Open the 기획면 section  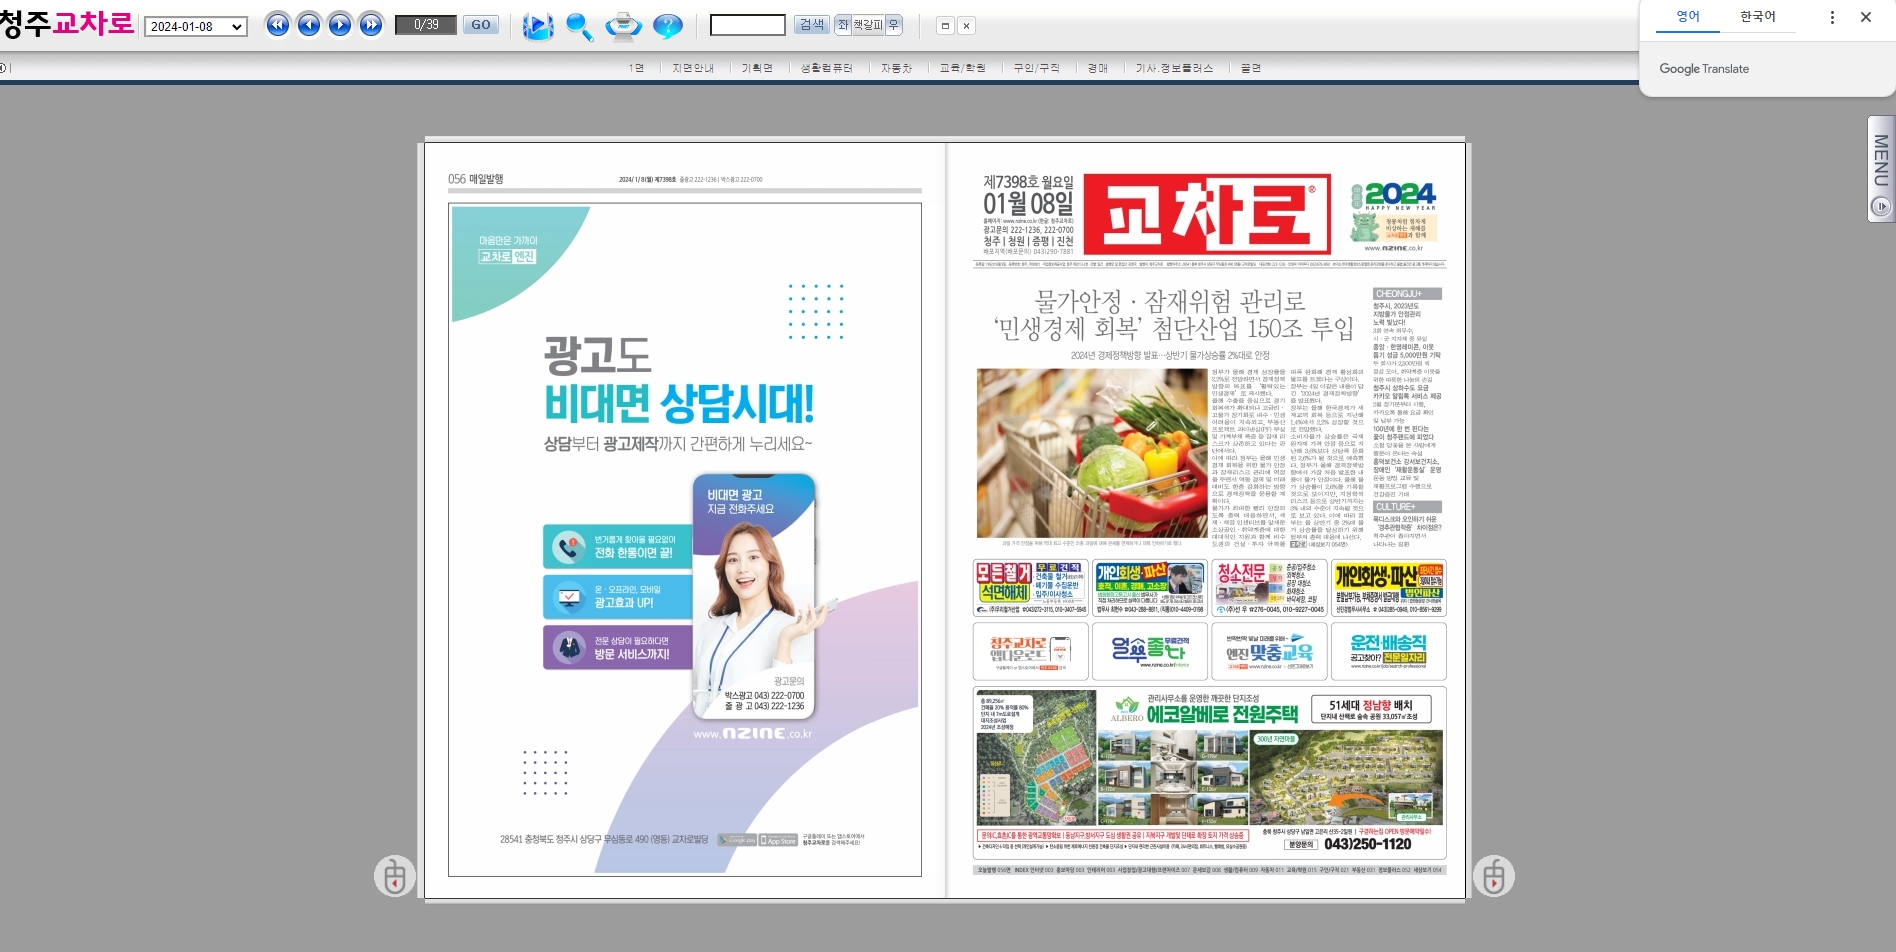point(757,68)
